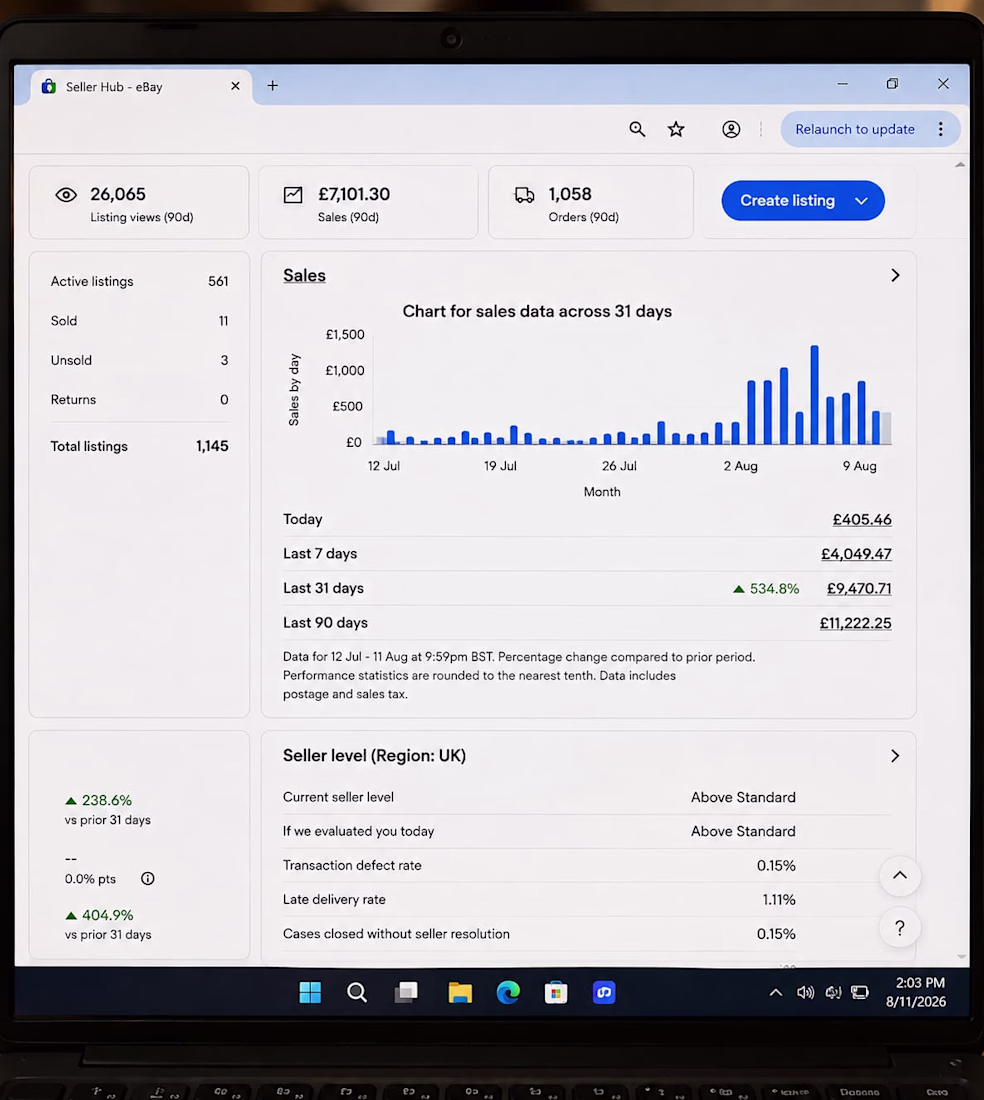Click the back-to-top up arrow button

(900, 876)
